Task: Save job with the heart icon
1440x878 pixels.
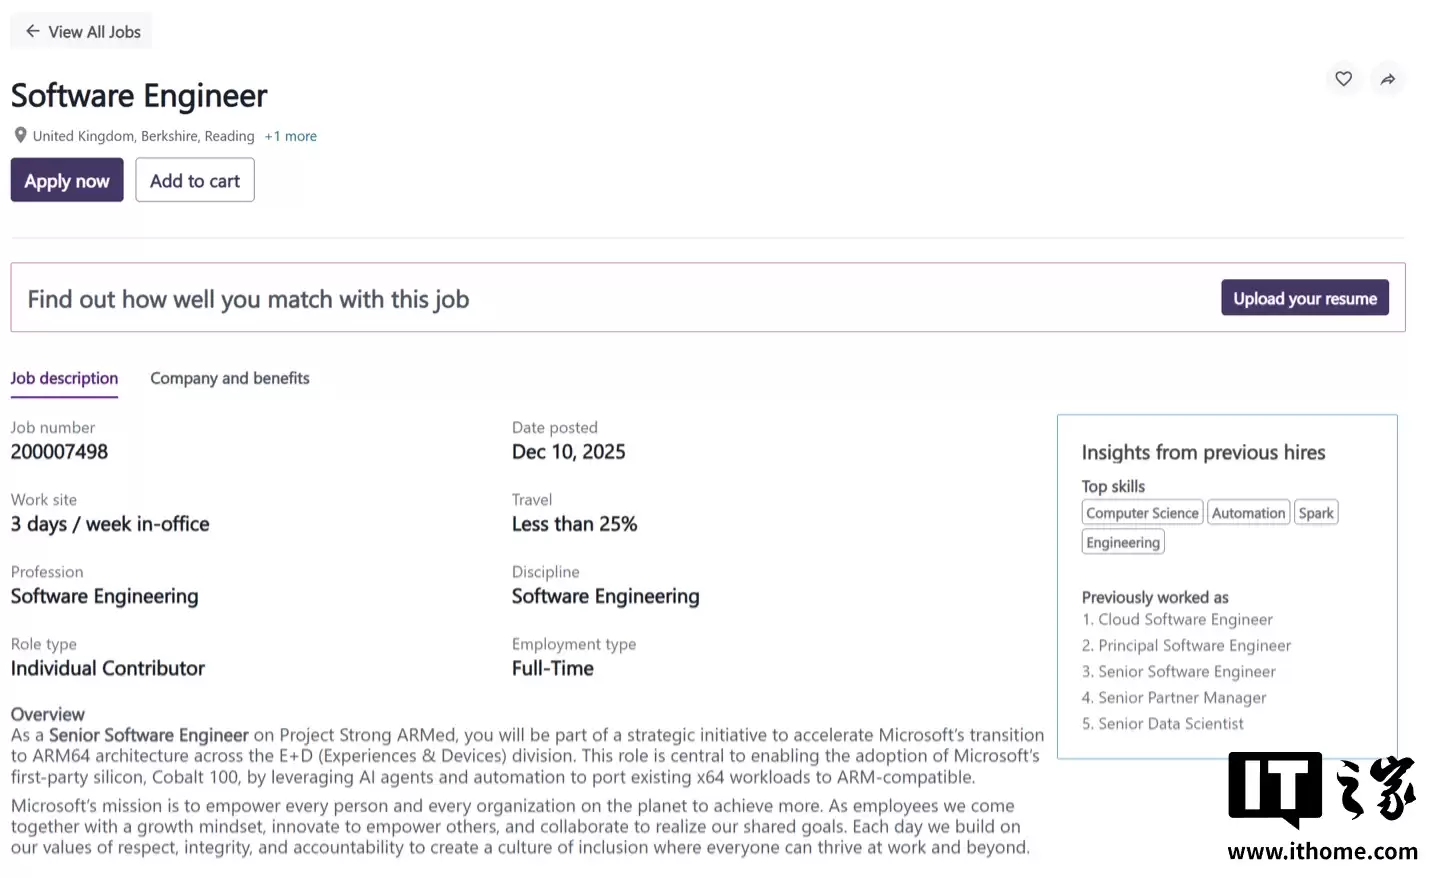Action: click(1343, 79)
